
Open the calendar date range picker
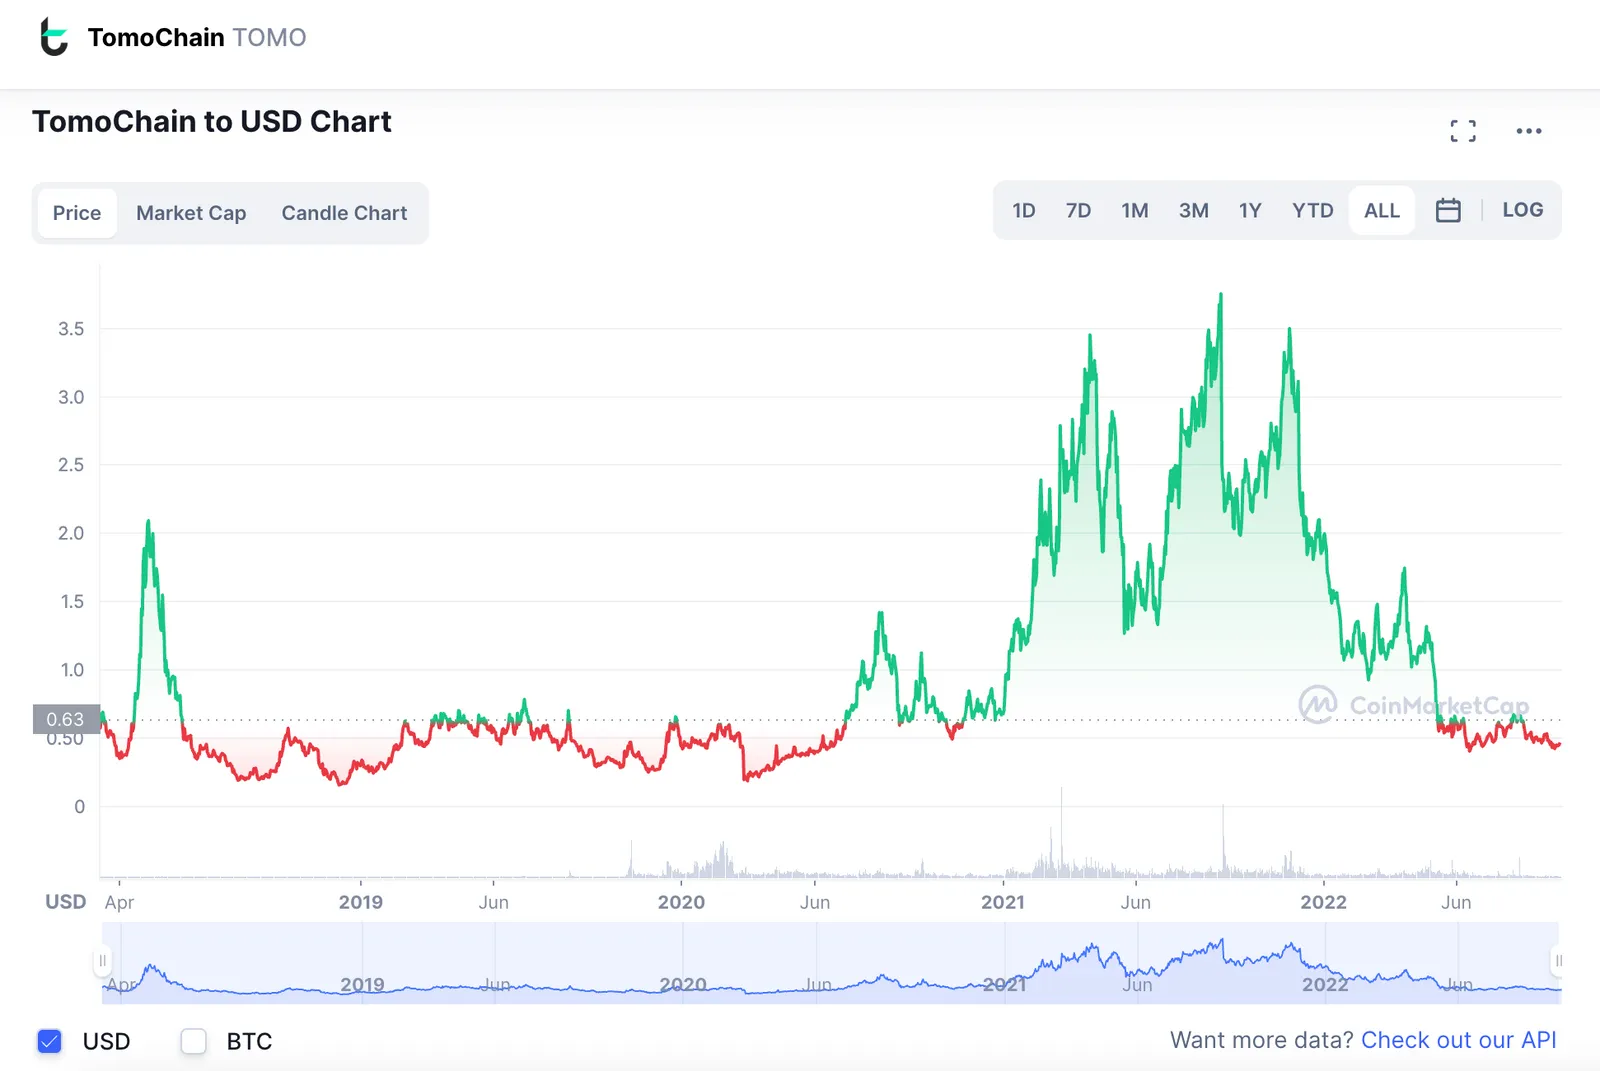click(1448, 210)
